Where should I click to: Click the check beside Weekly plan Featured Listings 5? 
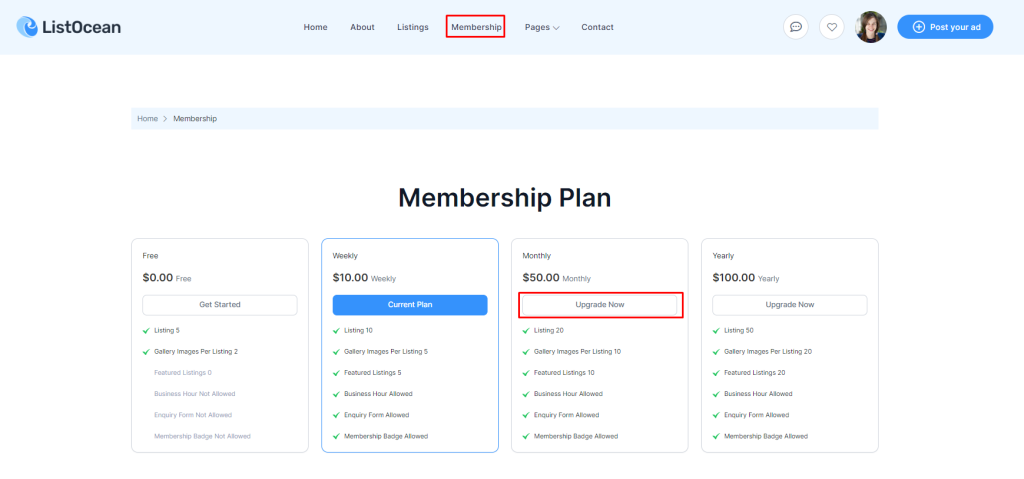(x=336, y=372)
